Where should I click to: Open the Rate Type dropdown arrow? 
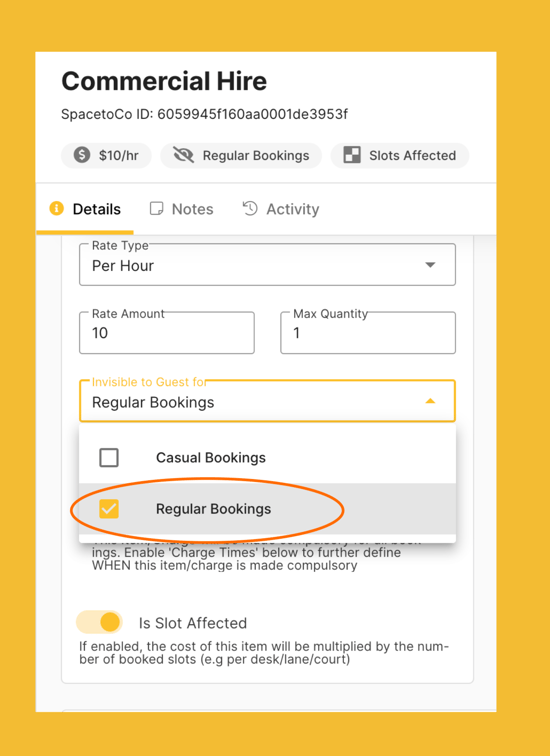[430, 265]
